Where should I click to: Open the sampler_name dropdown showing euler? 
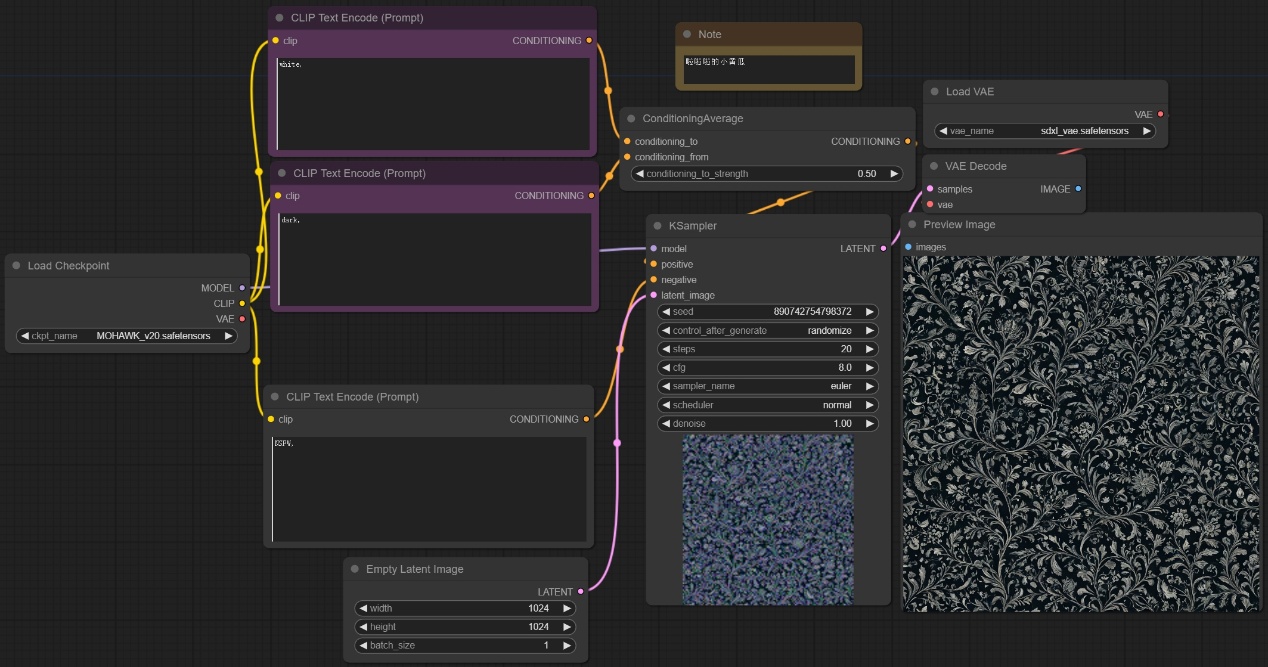tap(767, 386)
